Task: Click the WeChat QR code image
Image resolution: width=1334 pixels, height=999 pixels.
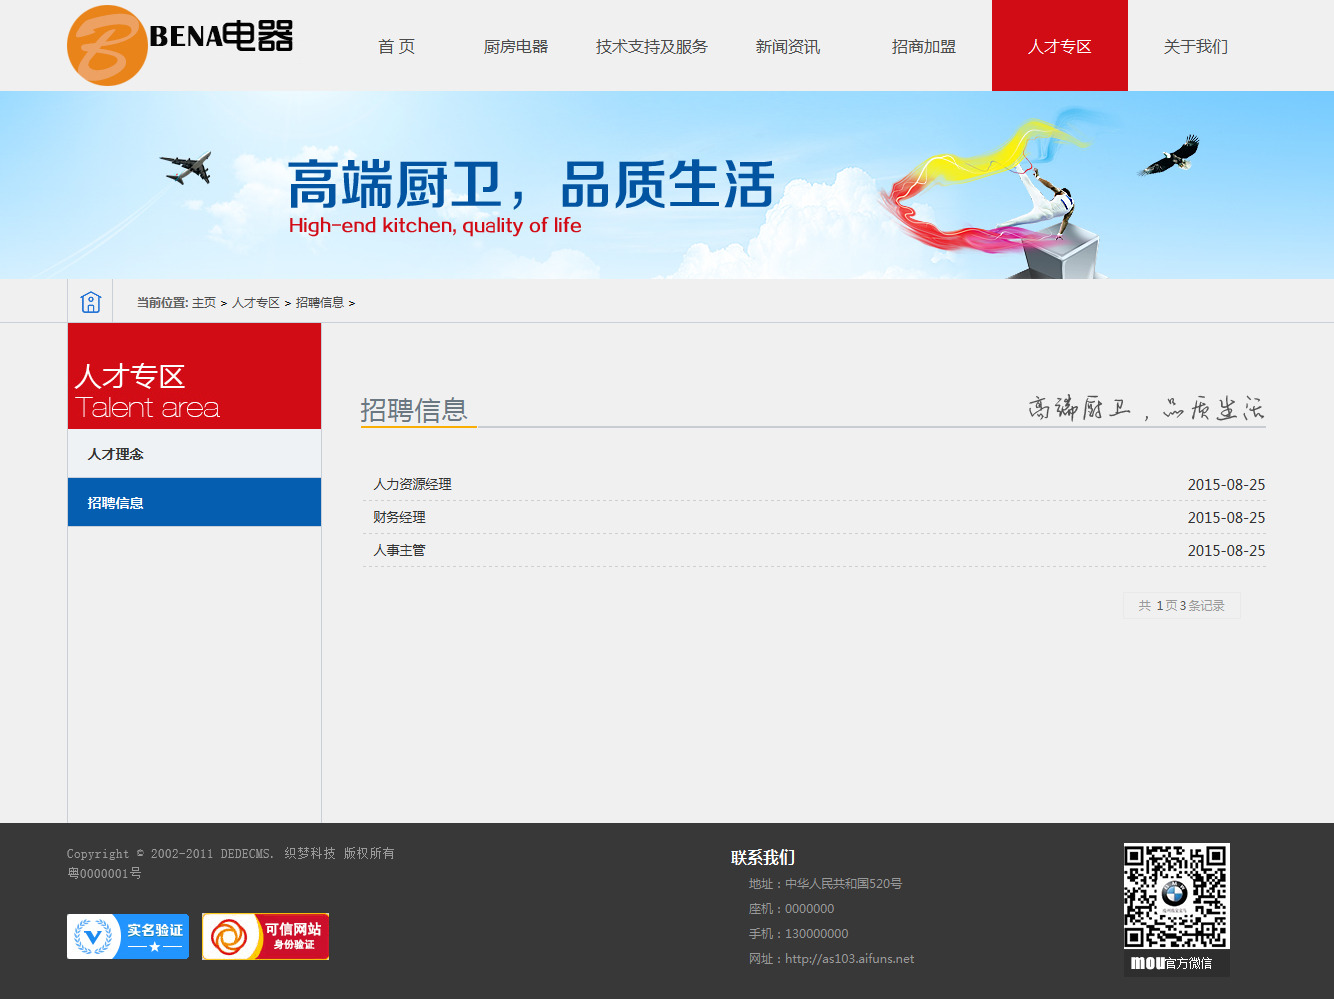Action: pos(1176,897)
